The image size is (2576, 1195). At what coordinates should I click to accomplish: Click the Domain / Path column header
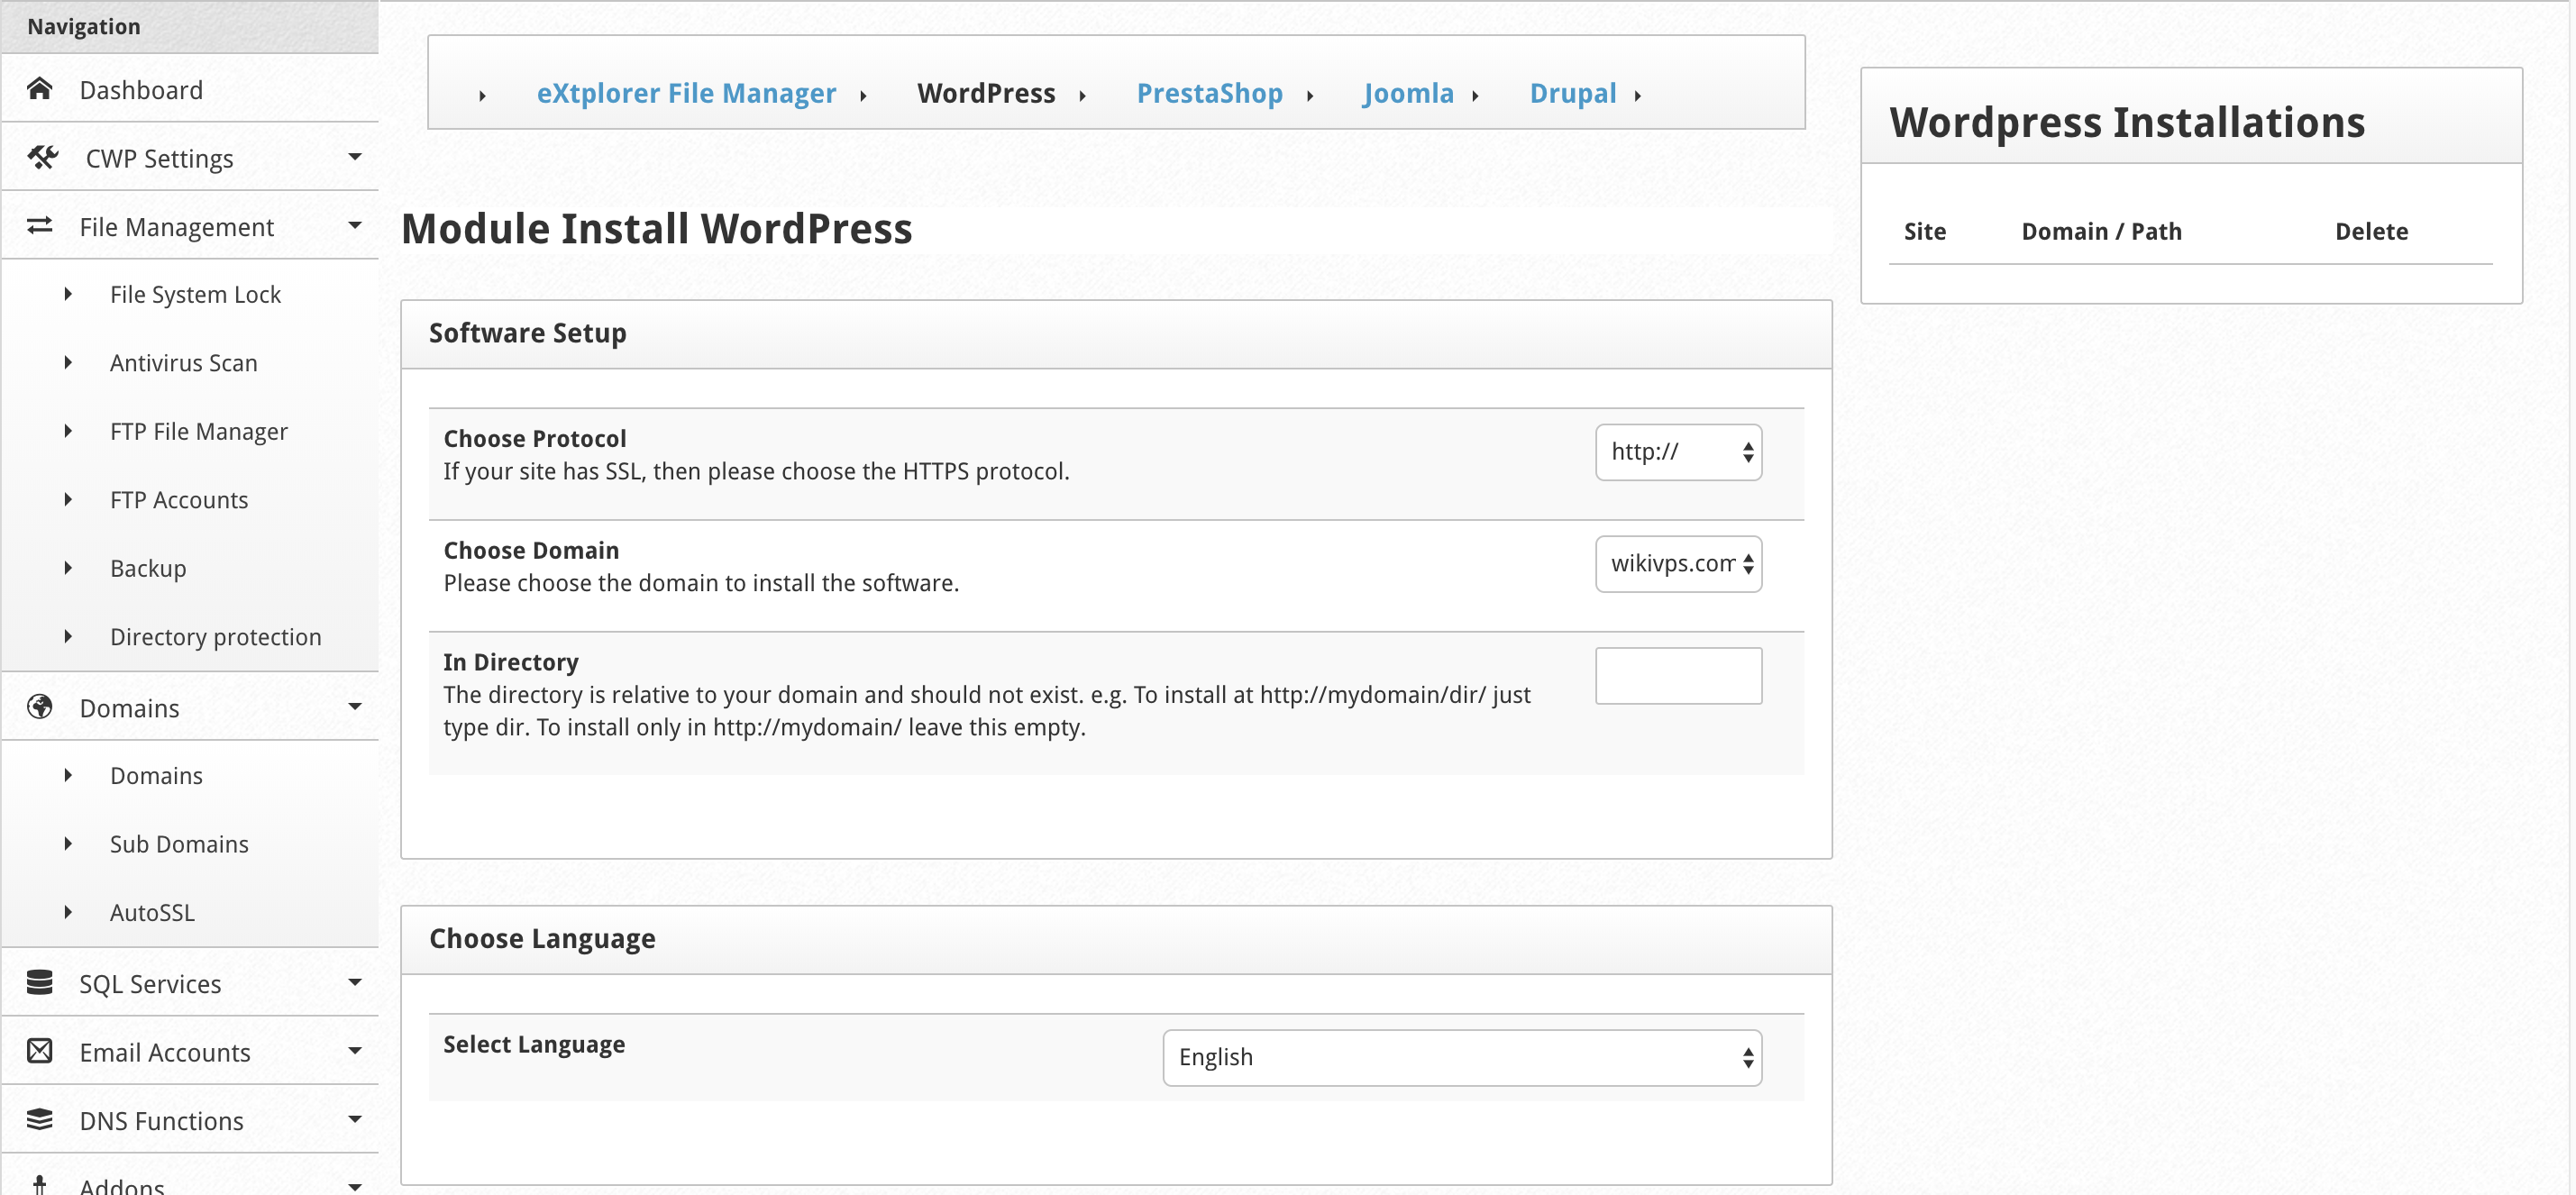coord(2101,231)
